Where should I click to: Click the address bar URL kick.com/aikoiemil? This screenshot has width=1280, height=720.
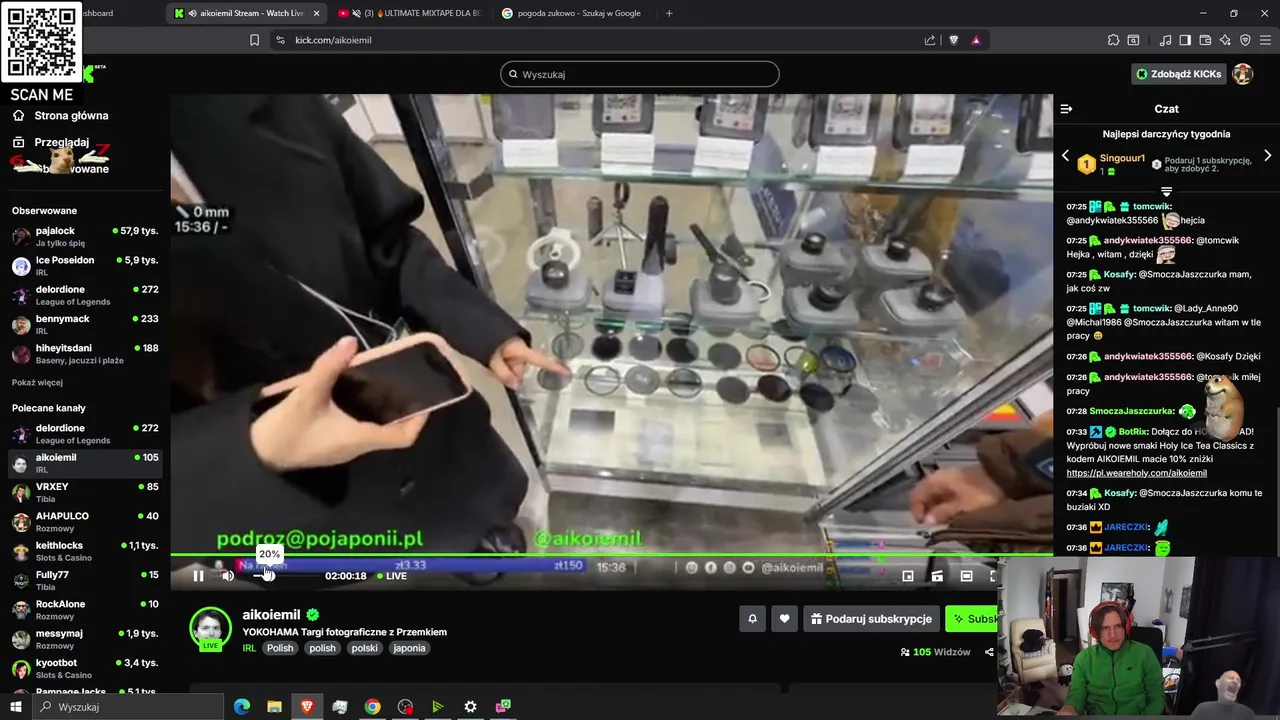(333, 40)
